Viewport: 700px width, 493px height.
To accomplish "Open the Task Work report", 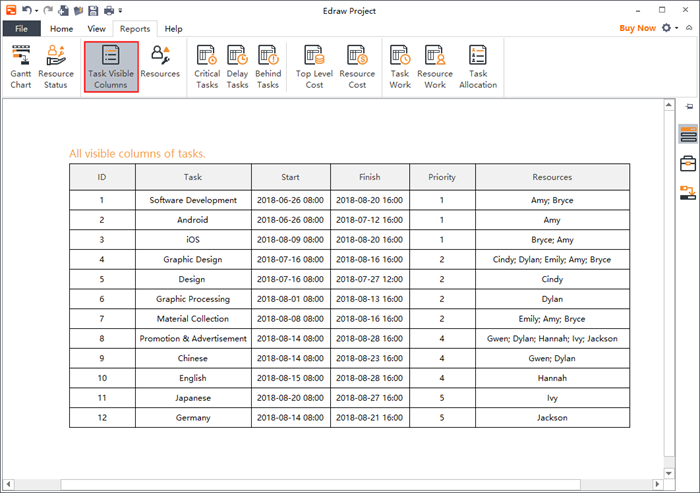I will (x=400, y=67).
